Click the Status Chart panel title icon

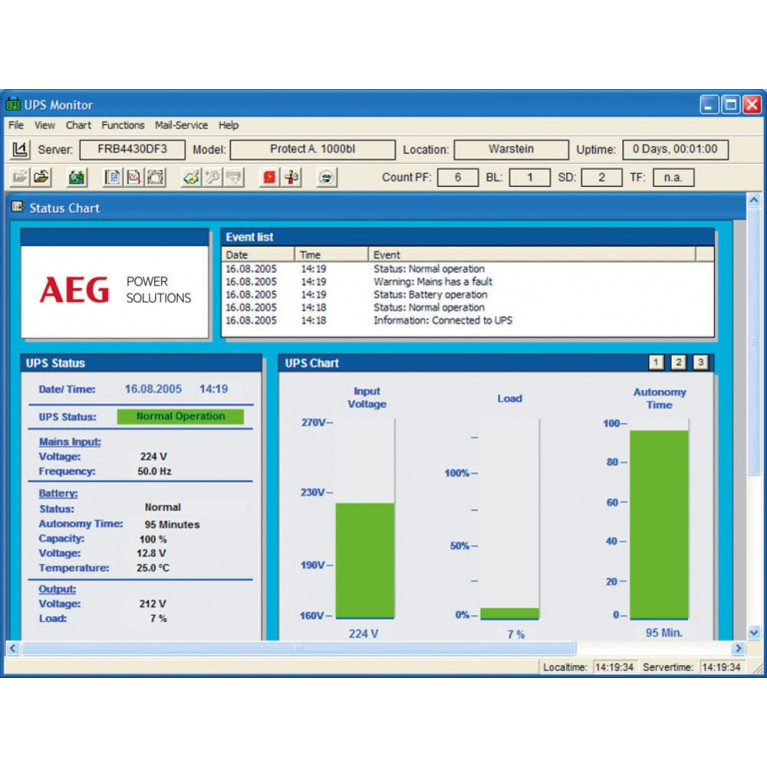coord(17,207)
